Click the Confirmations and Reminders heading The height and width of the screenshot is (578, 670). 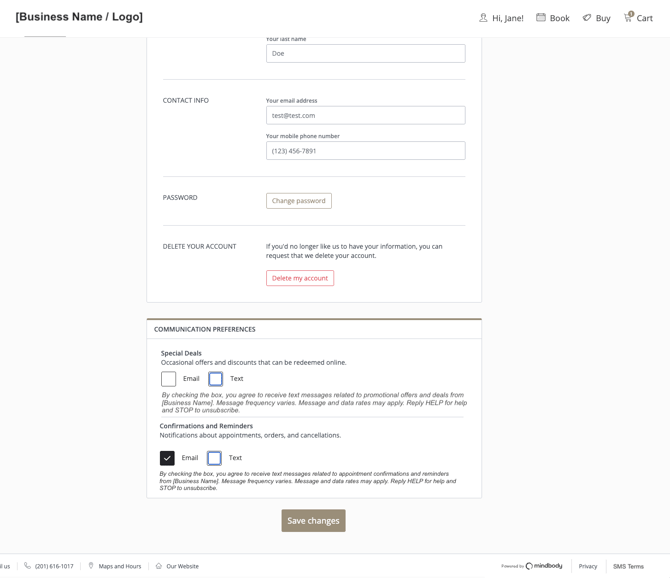(206, 426)
